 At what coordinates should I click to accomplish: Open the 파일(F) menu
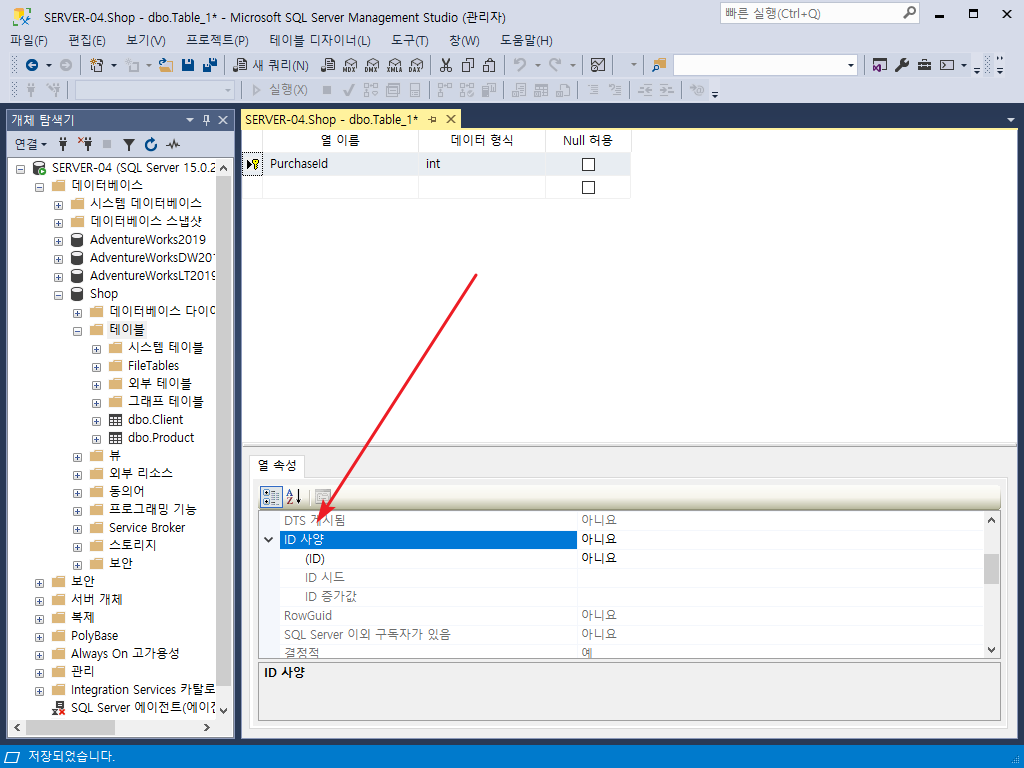(x=29, y=40)
